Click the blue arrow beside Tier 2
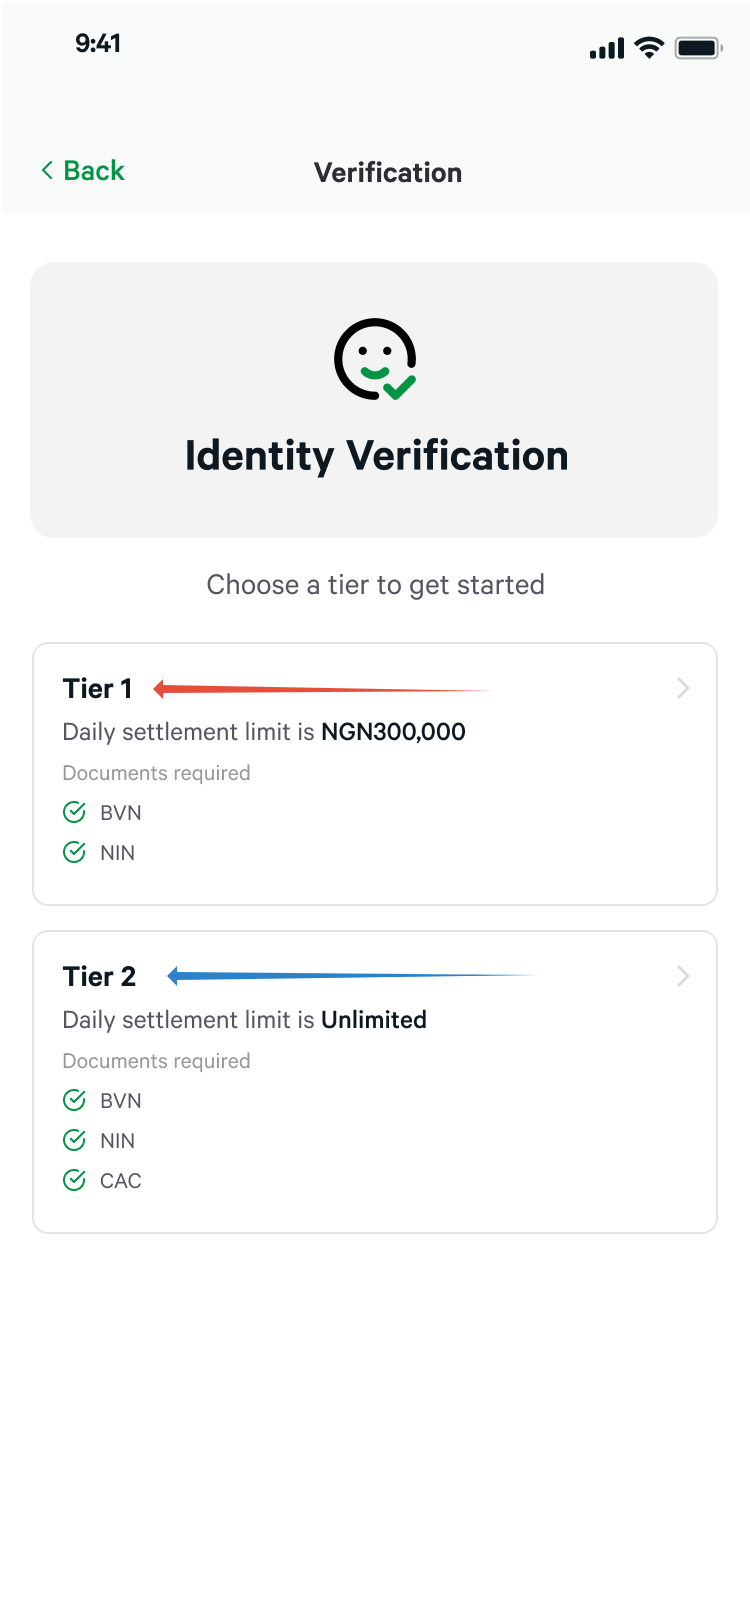This screenshot has width=750, height=1624. coord(350,976)
